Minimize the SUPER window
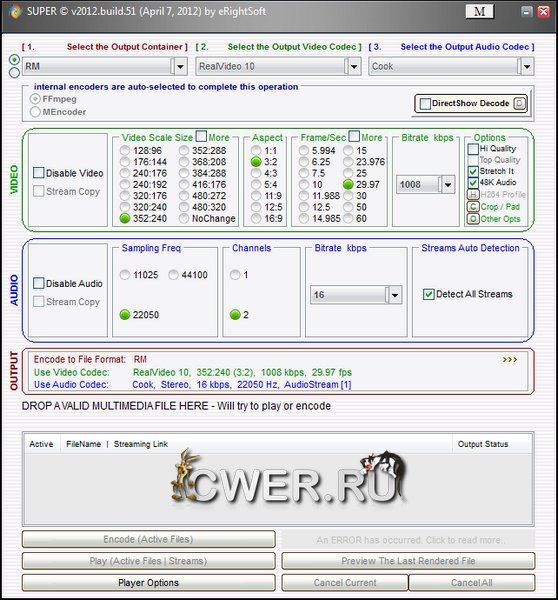The height and width of the screenshot is (600, 558). coord(527,12)
